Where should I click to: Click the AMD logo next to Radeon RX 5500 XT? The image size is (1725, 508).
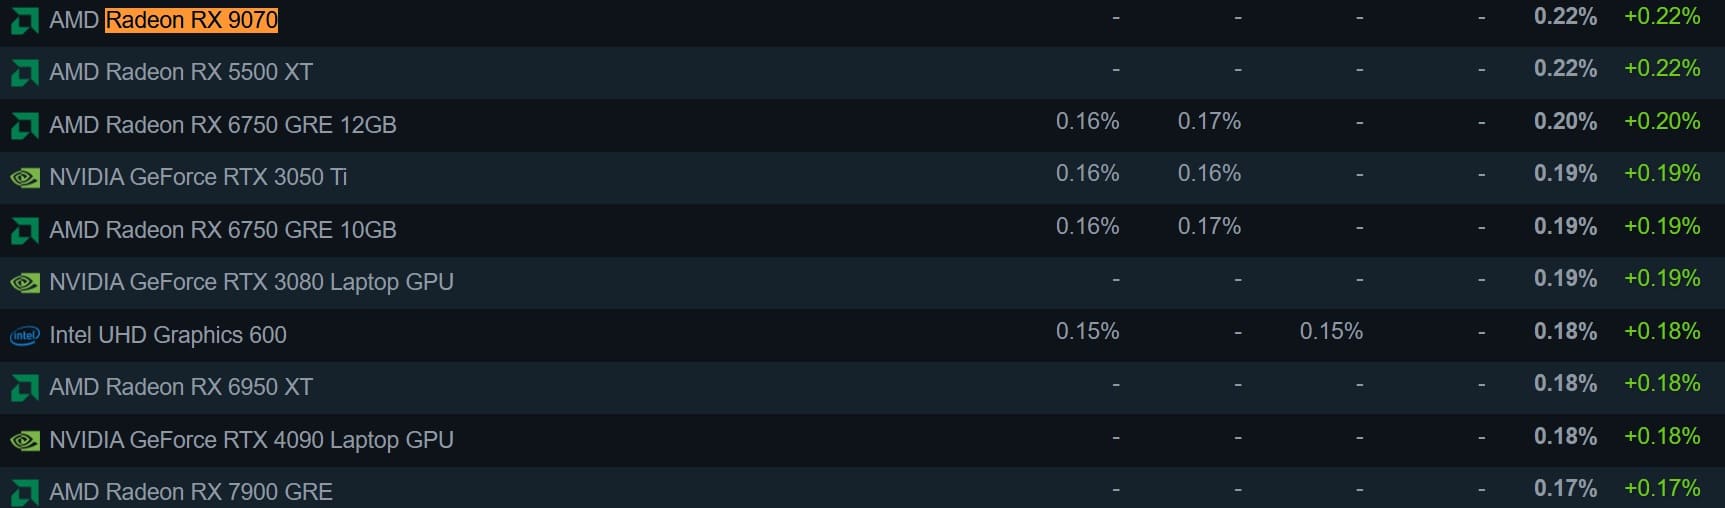(x=24, y=73)
